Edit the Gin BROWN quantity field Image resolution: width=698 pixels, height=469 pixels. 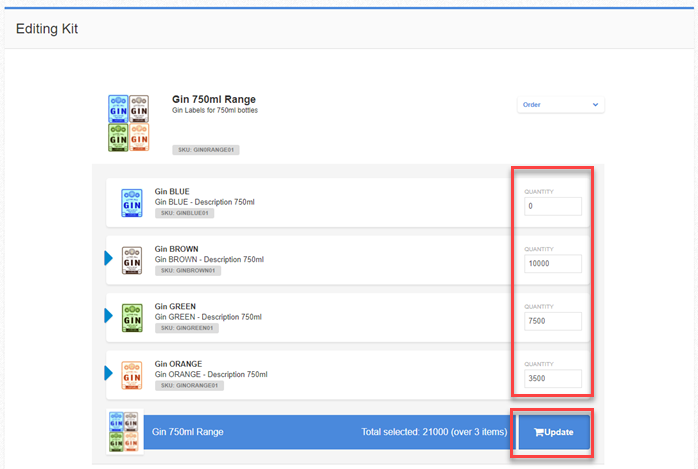[x=553, y=264]
